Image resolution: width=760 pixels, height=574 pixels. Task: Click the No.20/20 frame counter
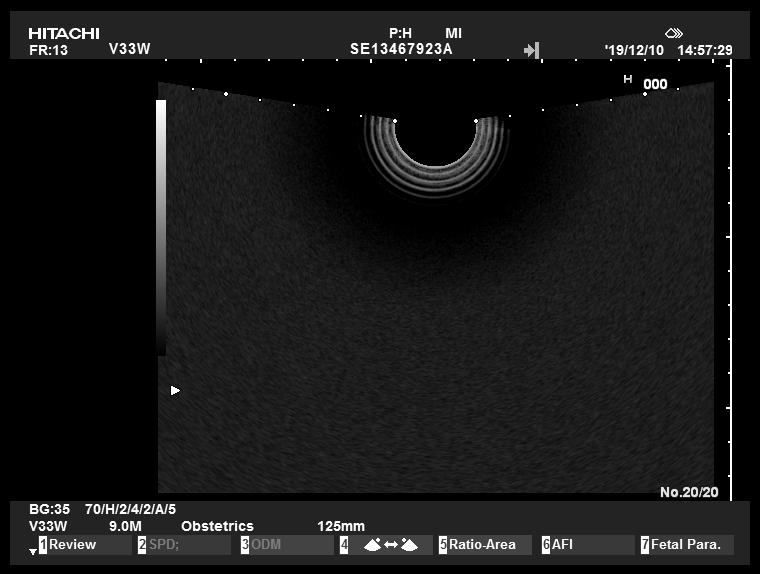point(689,492)
